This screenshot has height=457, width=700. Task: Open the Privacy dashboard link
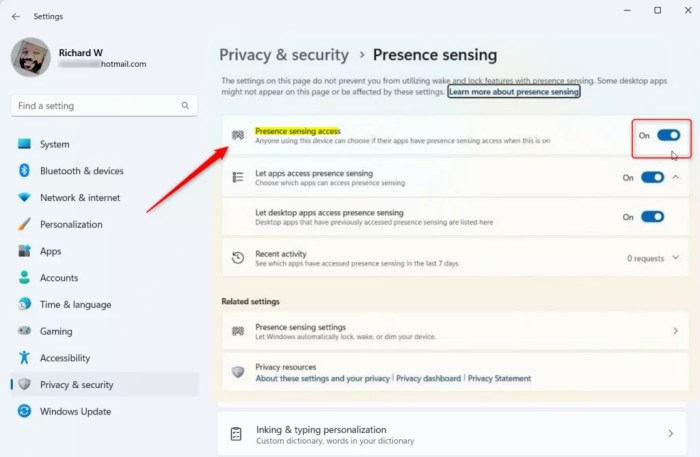(x=429, y=379)
